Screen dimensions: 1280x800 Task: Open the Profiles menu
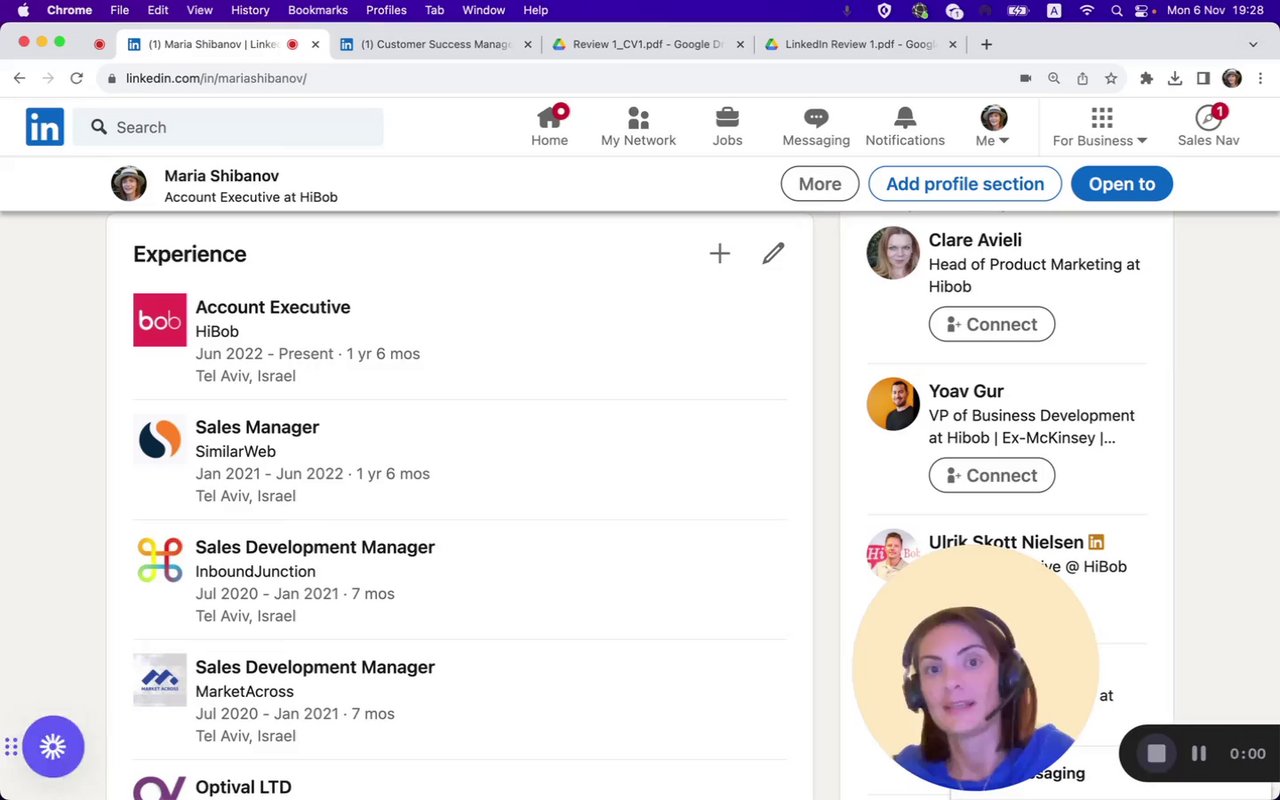pyautogui.click(x=386, y=10)
